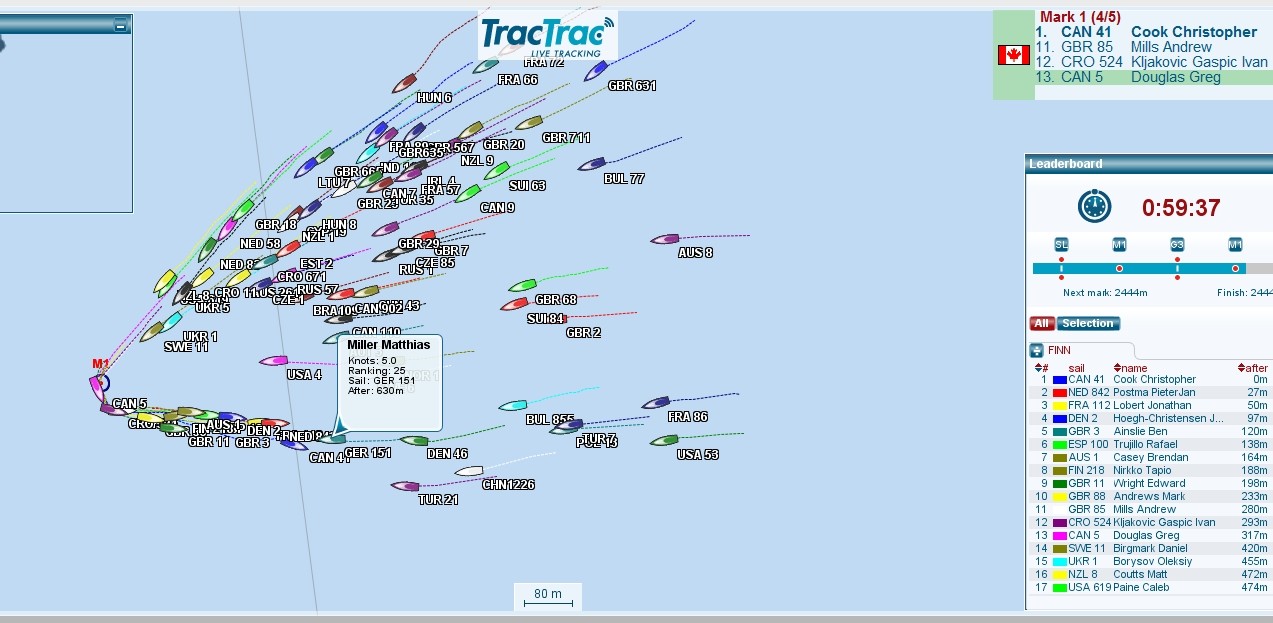The image size is (1273, 623).
Task: Click the CAN 9 boat icon
Action: (468, 193)
